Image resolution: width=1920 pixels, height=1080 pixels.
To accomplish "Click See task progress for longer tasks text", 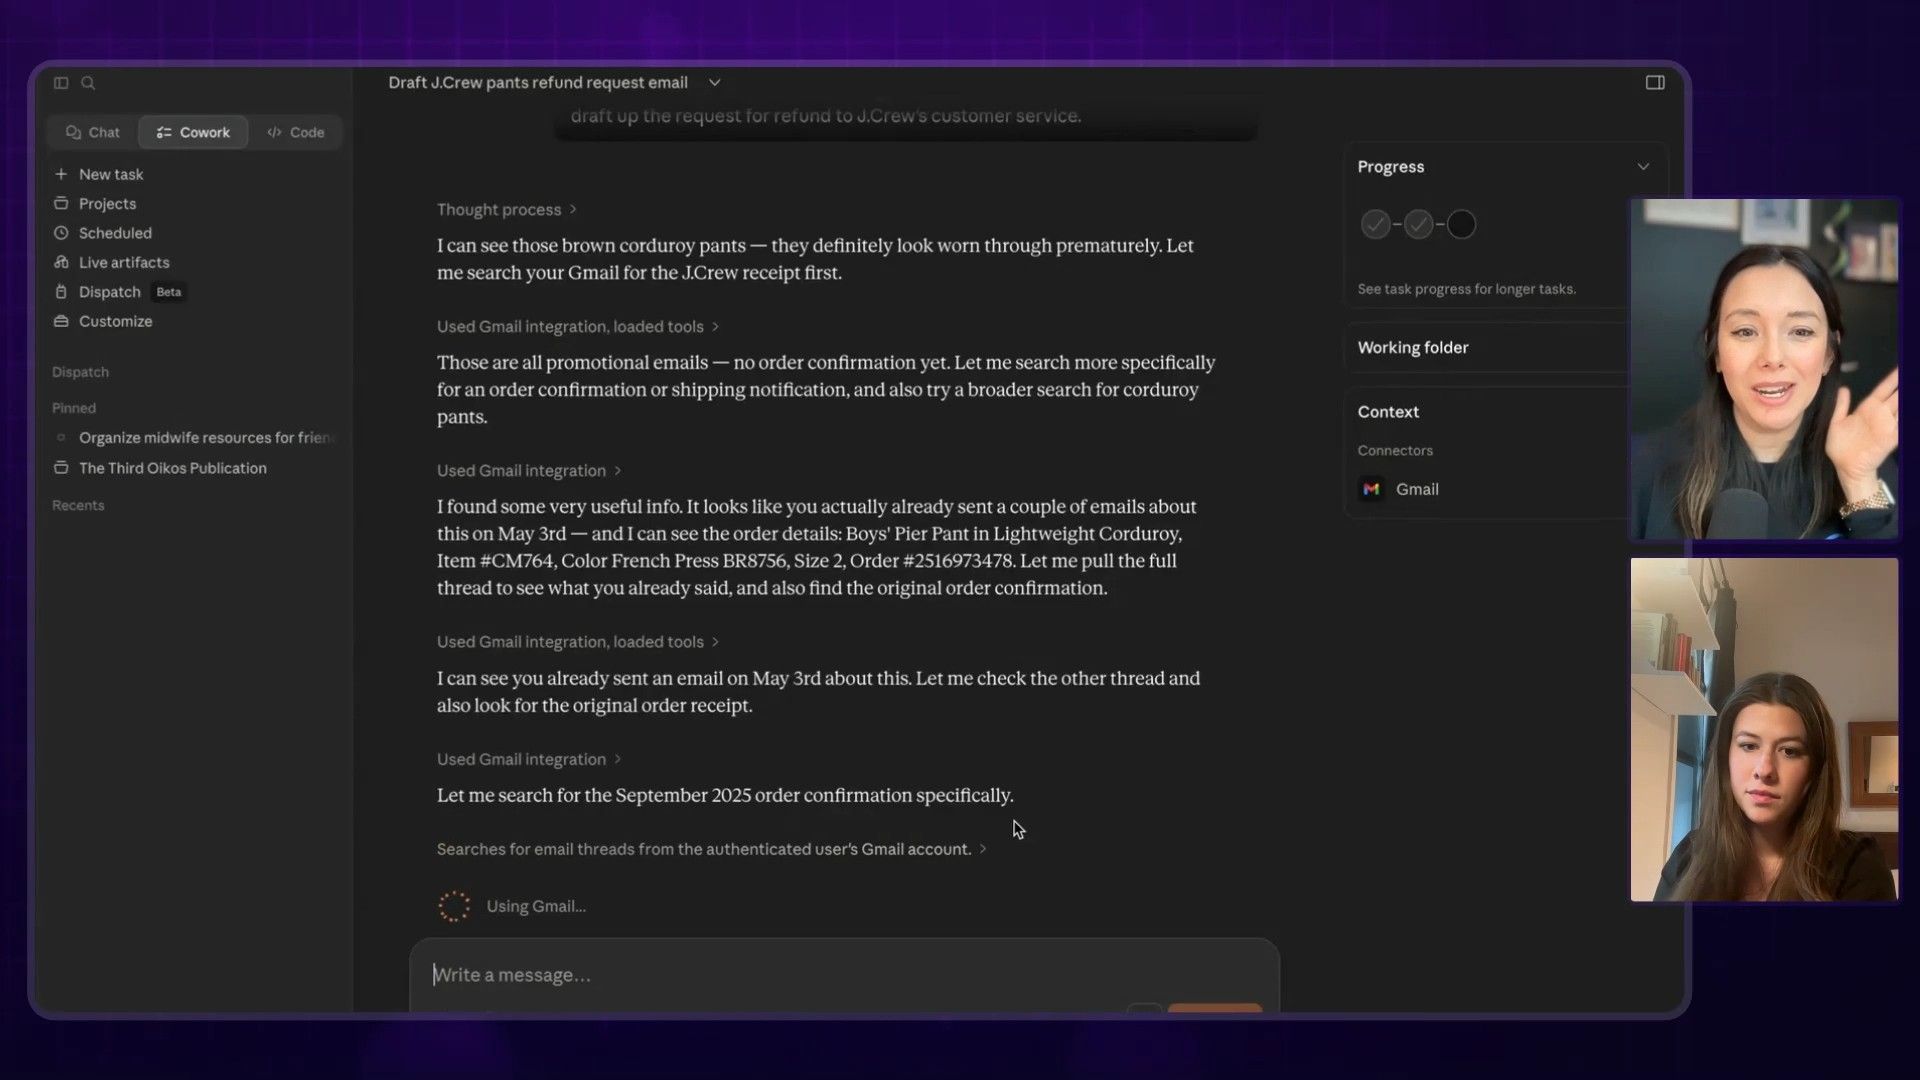I will (1466, 289).
